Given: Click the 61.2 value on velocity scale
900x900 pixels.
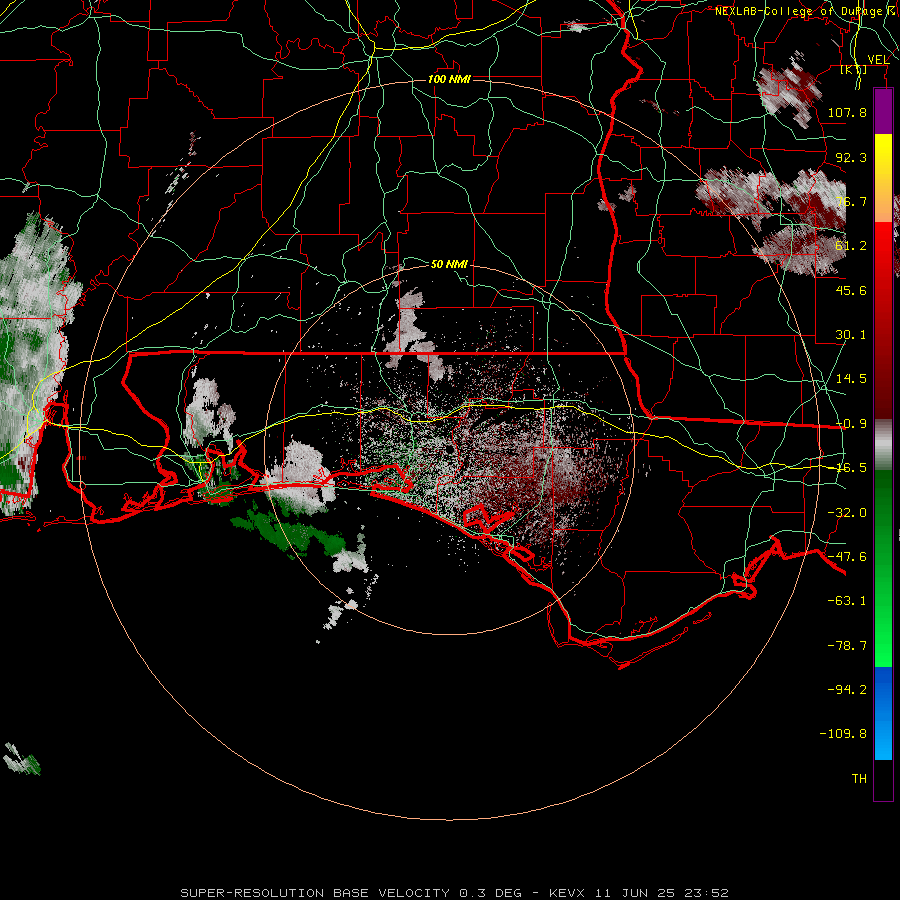Looking at the screenshot, I should click(x=851, y=246).
